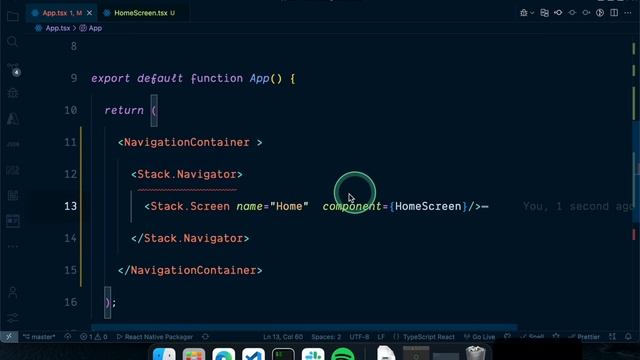Open Source Control view with badge
This screenshot has height=360, width=640.
click(x=13, y=69)
